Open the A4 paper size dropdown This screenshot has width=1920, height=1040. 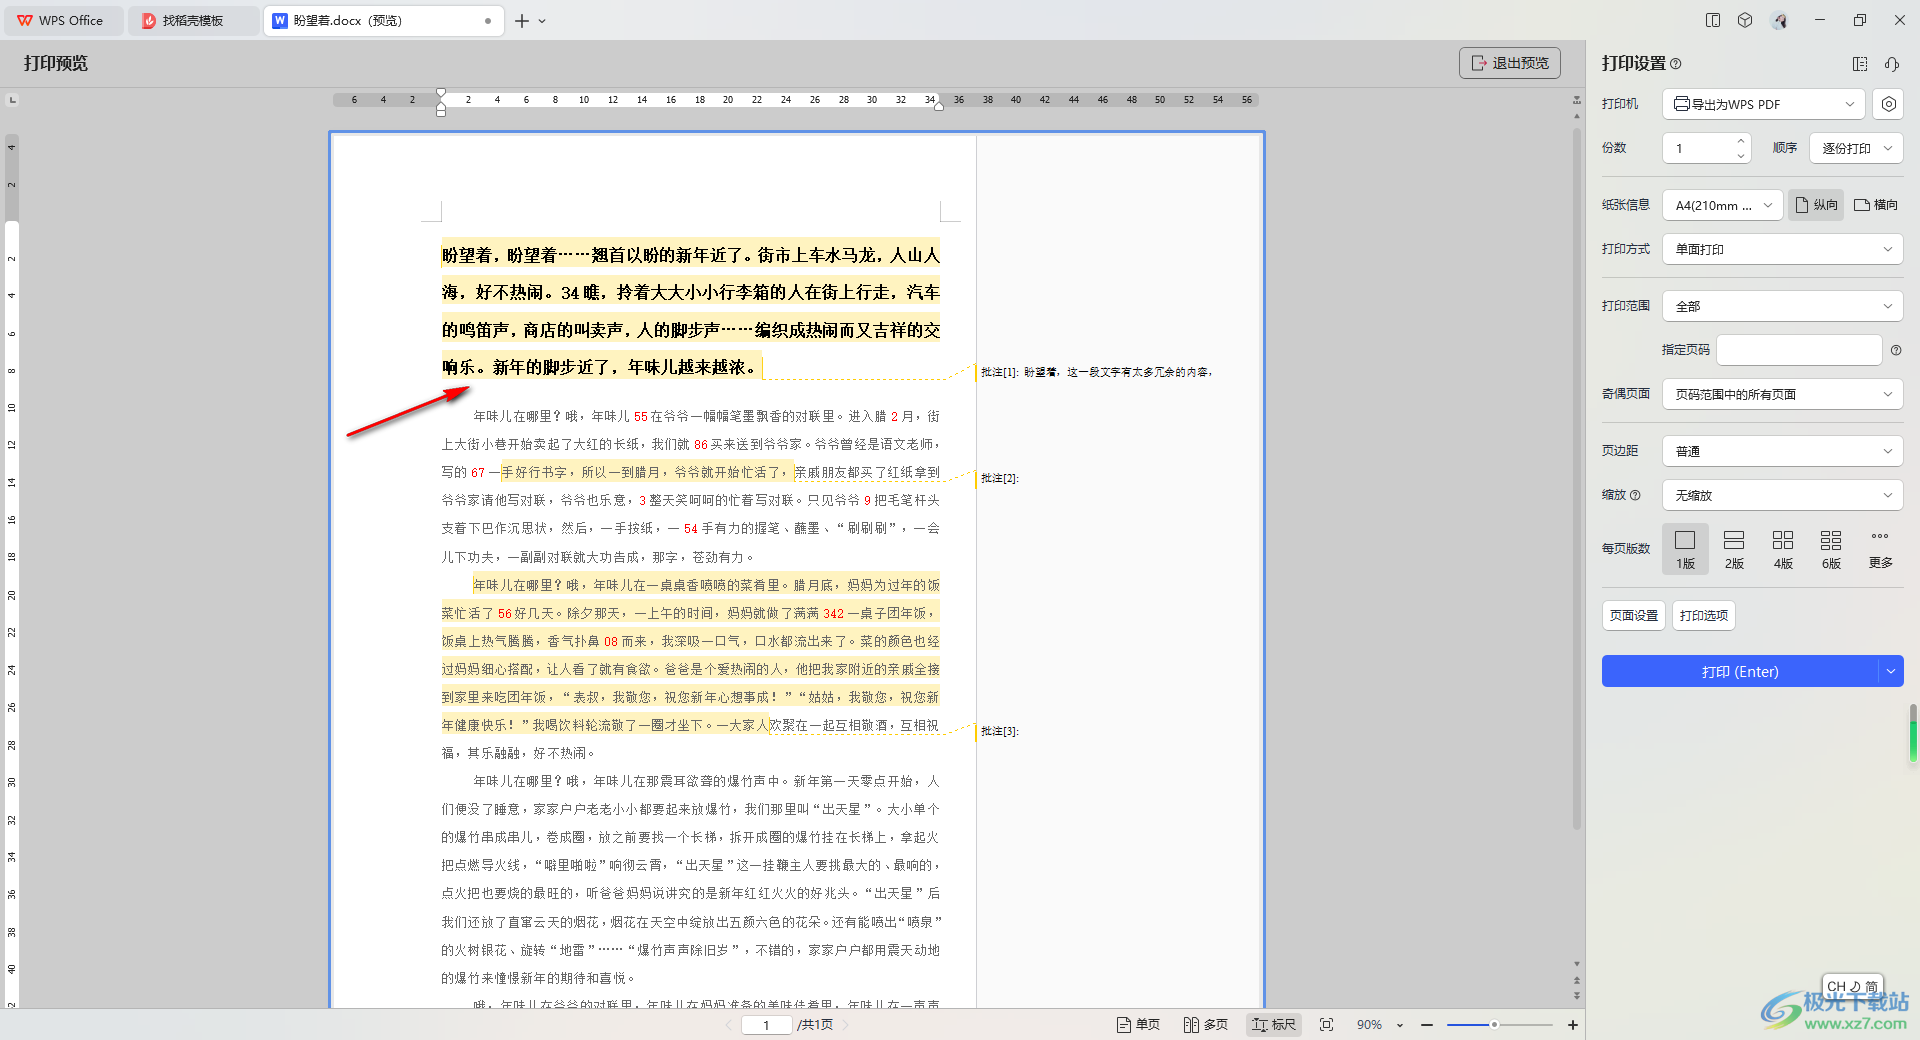pyautogui.click(x=1723, y=205)
